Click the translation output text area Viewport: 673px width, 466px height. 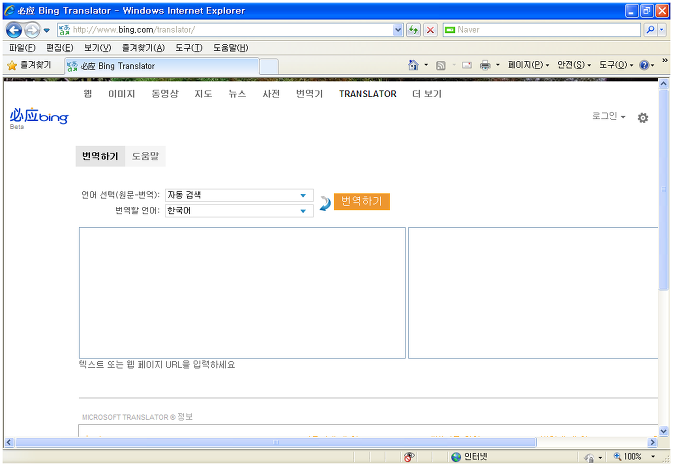533,293
